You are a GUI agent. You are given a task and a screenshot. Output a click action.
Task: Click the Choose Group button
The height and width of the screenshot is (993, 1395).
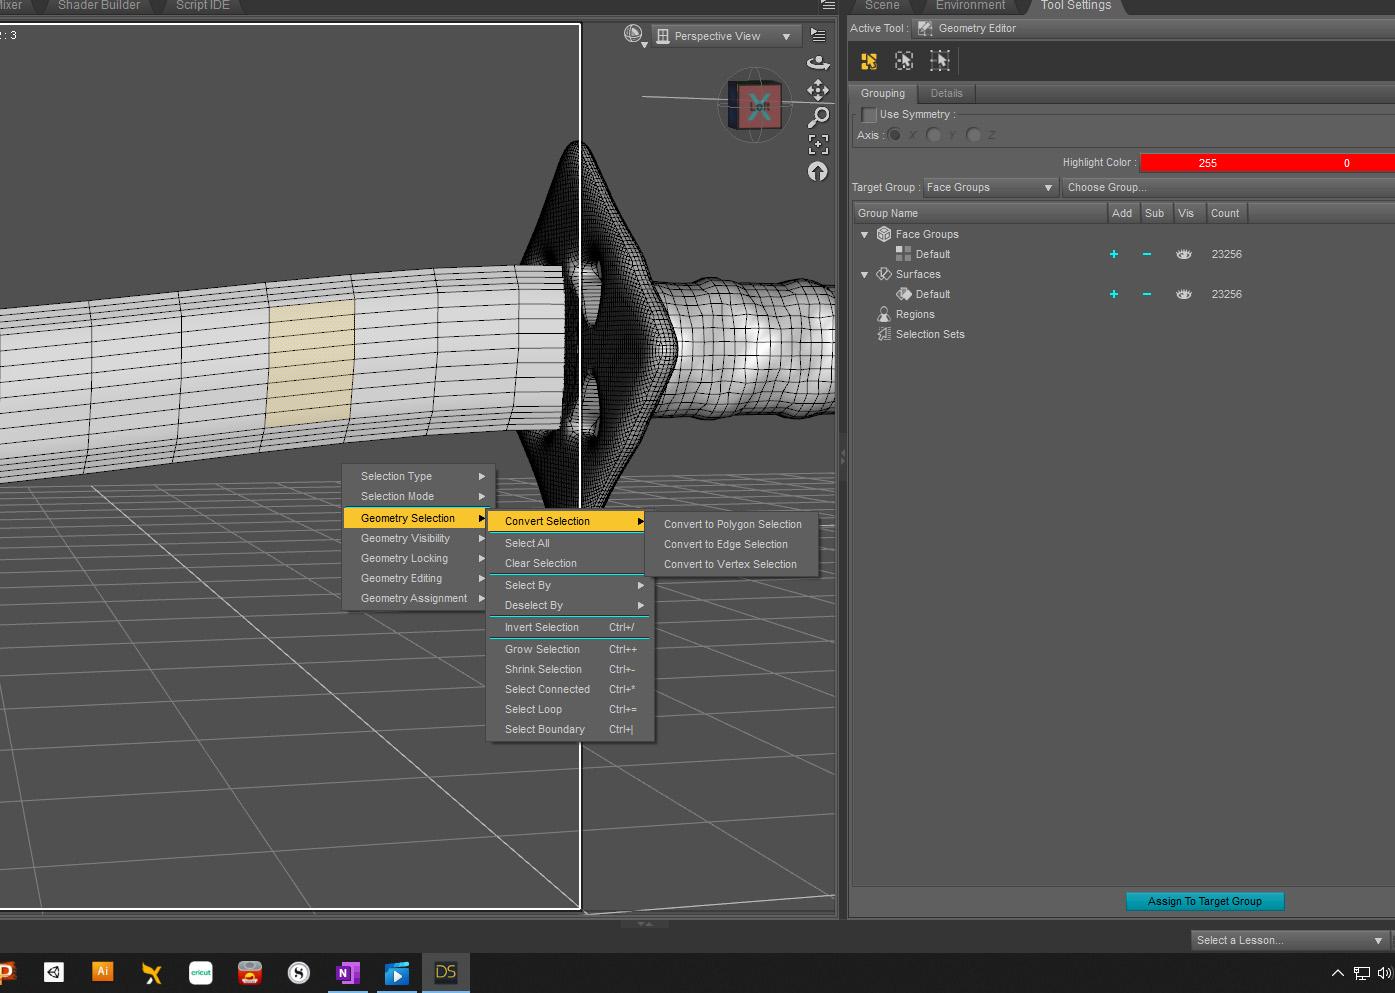click(x=1107, y=187)
